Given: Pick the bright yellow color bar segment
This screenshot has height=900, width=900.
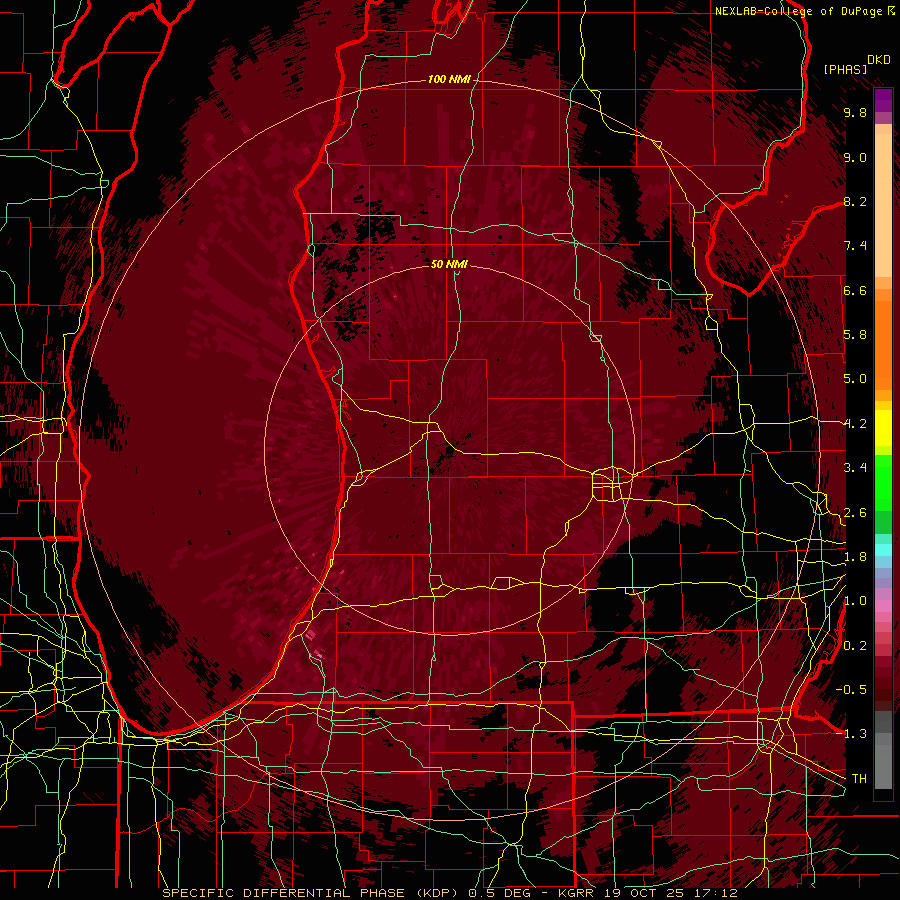Looking at the screenshot, I should pos(883,428).
